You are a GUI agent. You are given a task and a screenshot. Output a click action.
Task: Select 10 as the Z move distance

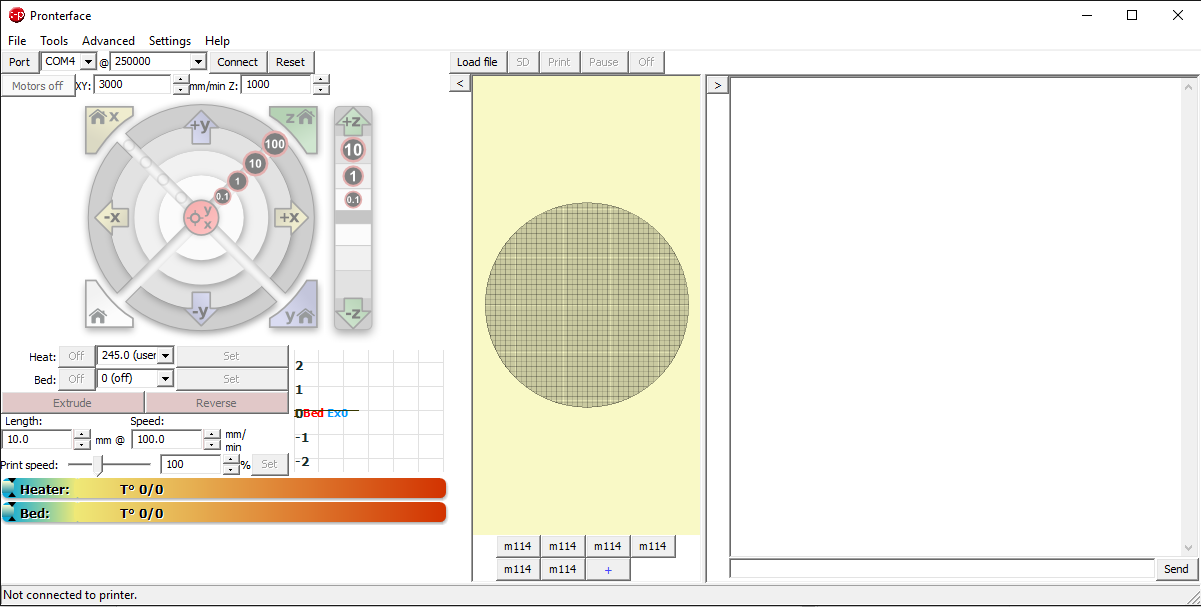coord(352,150)
